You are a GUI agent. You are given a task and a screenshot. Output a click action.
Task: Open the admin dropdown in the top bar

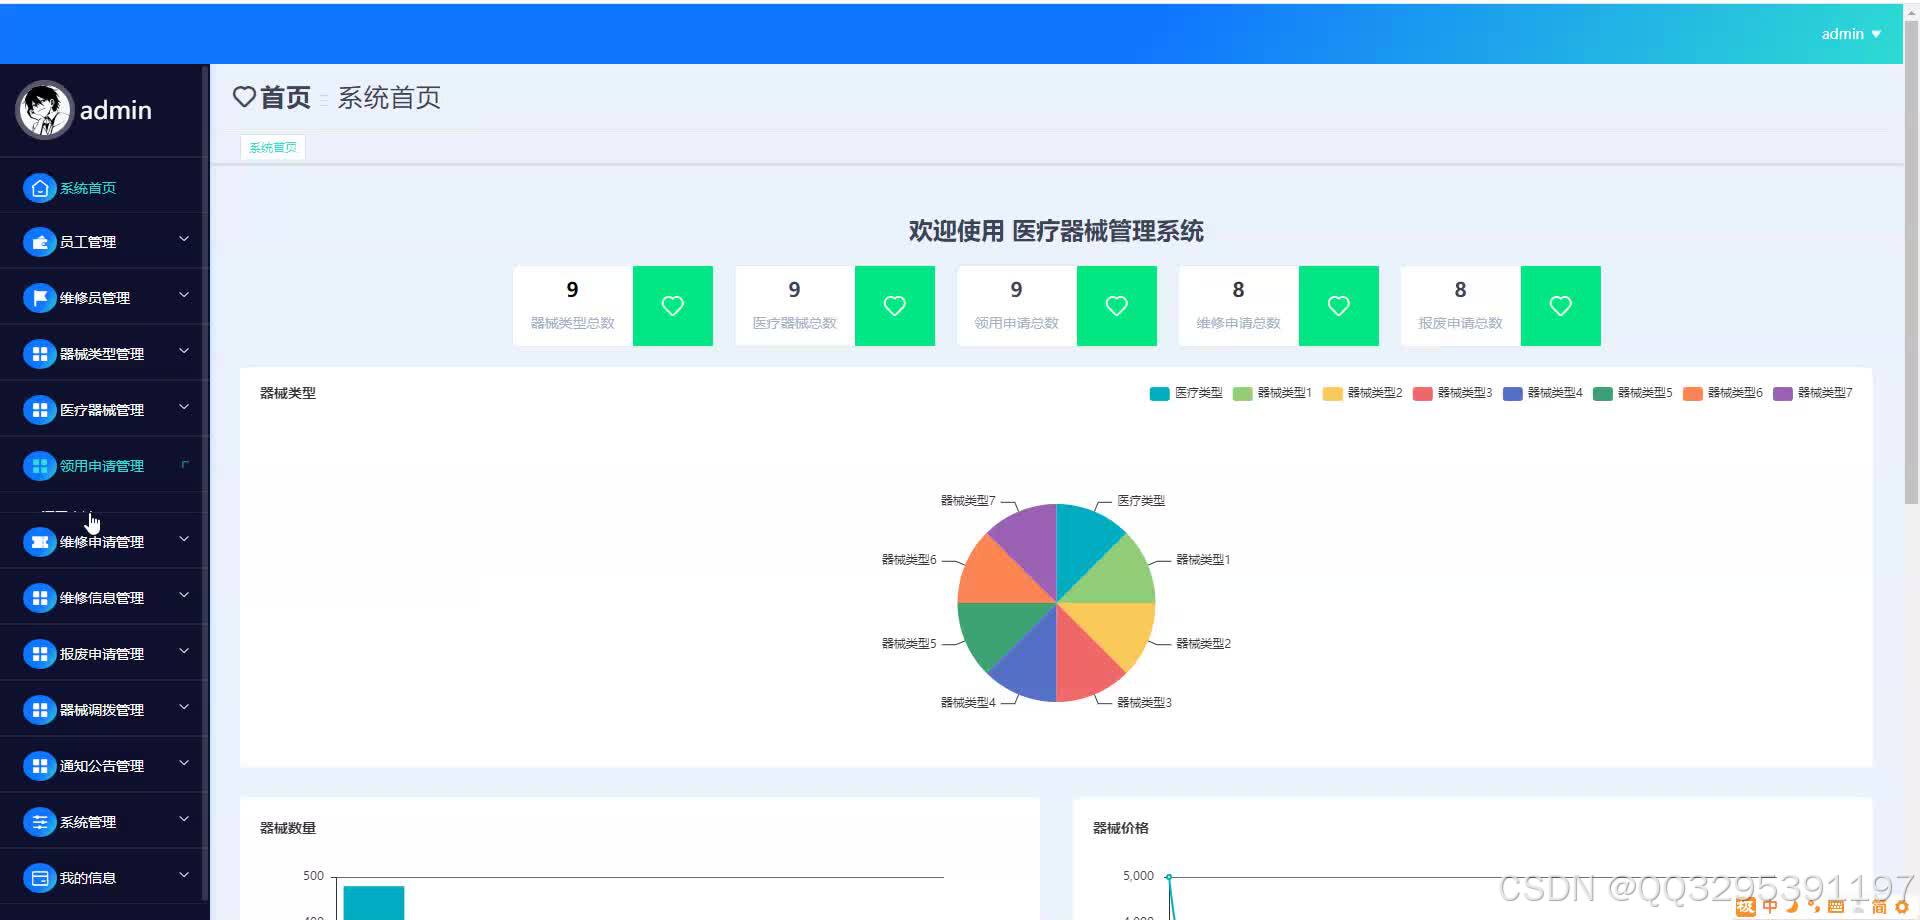point(1851,34)
